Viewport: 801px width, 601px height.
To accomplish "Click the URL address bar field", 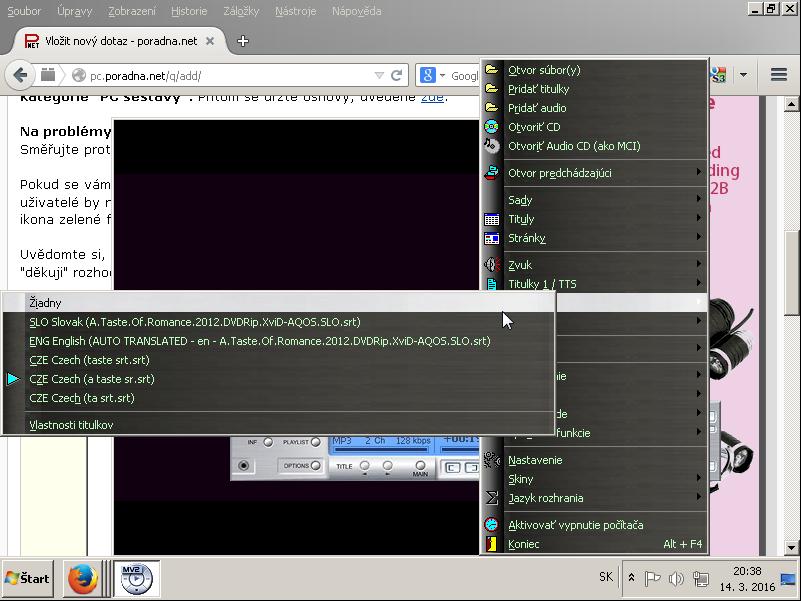I will [x=230, y=75].
